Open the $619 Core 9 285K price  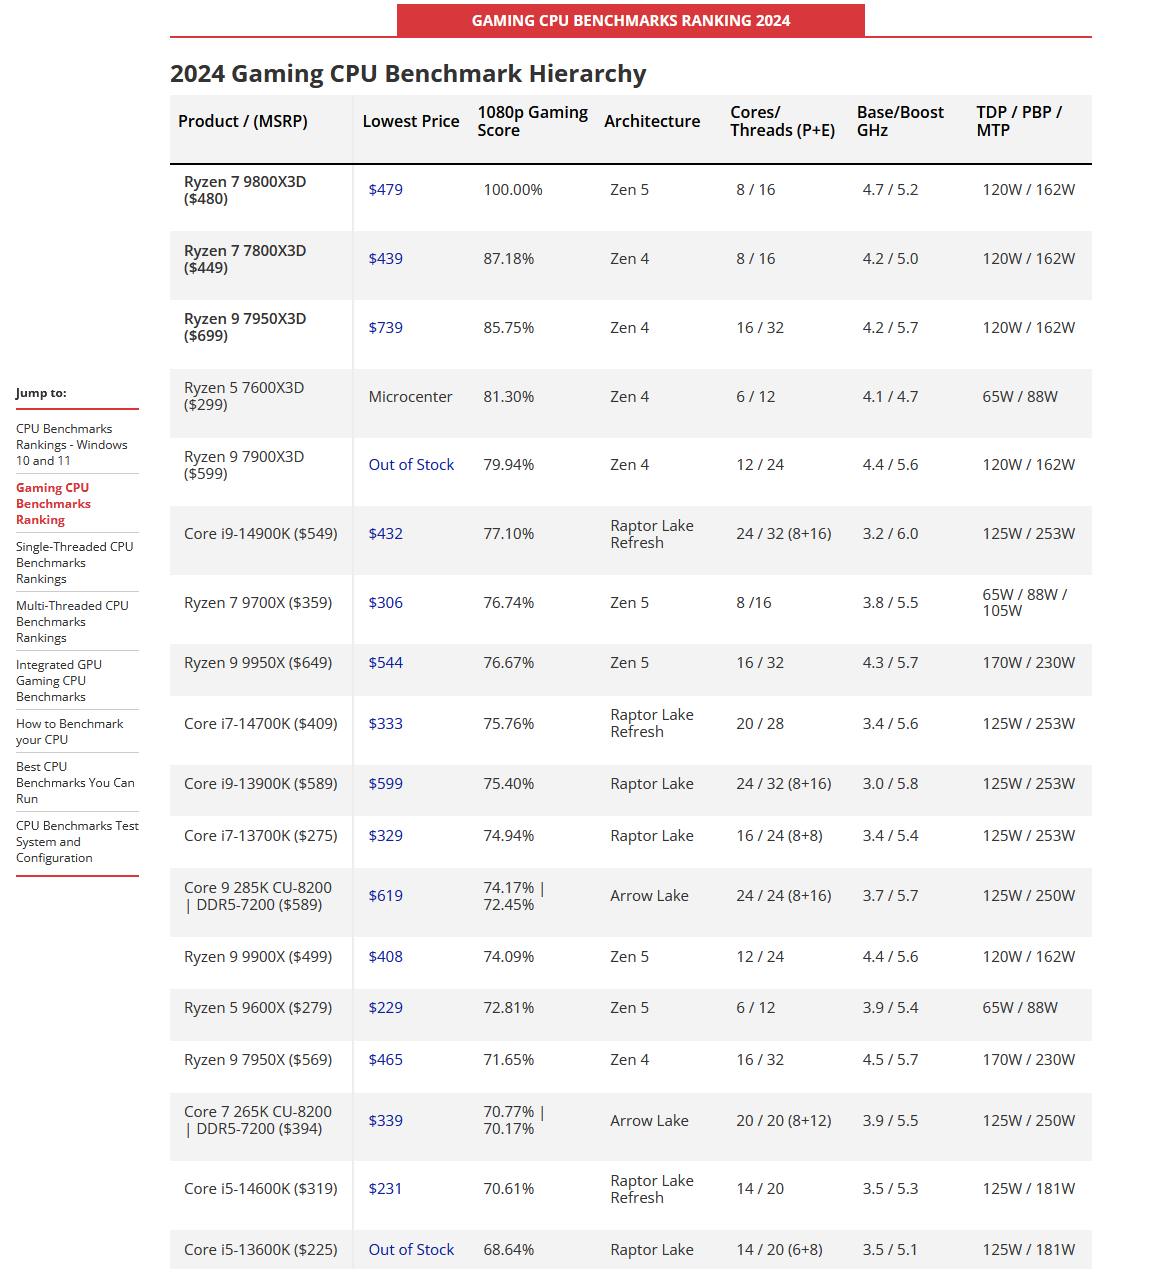tap(385, 896)
